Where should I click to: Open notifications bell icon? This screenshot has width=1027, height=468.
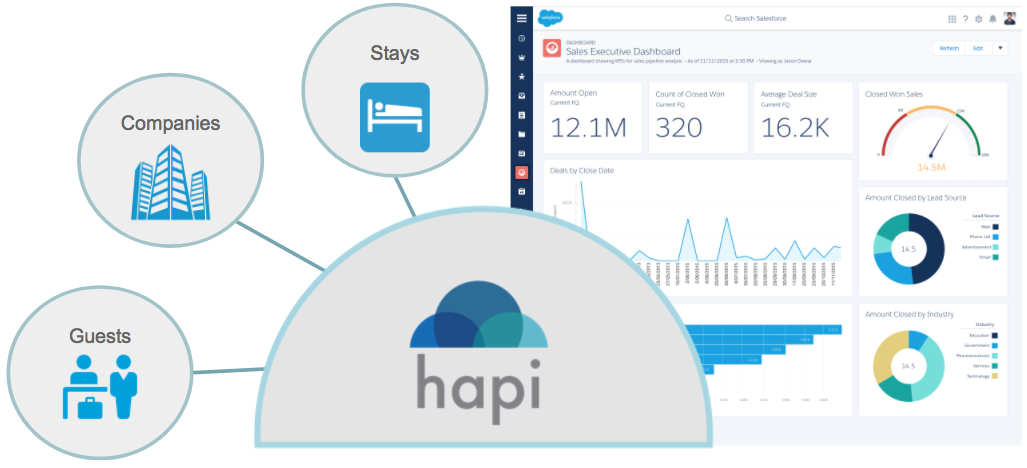(x=993, y=19)
